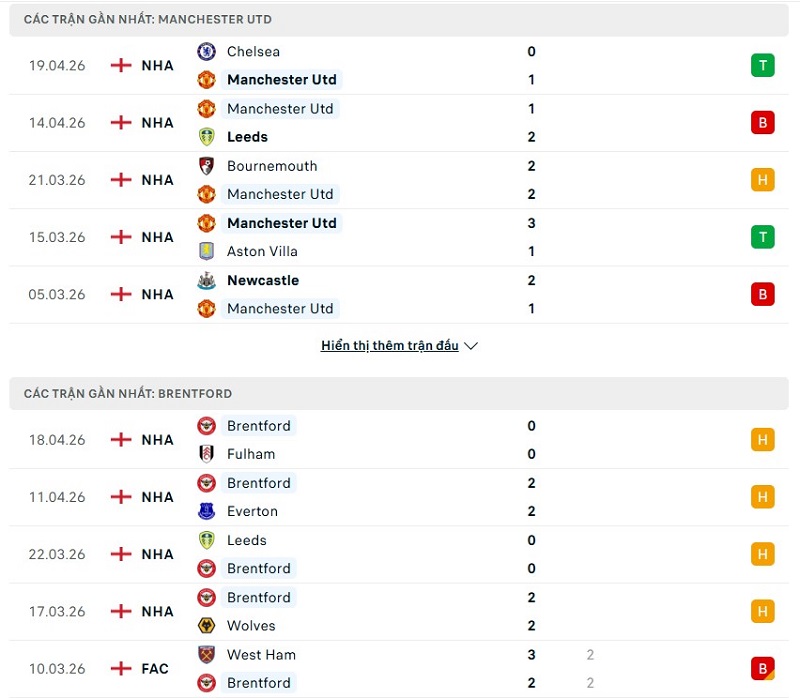Select the Everton club badge
800x698 pixels.
point(207,511)
